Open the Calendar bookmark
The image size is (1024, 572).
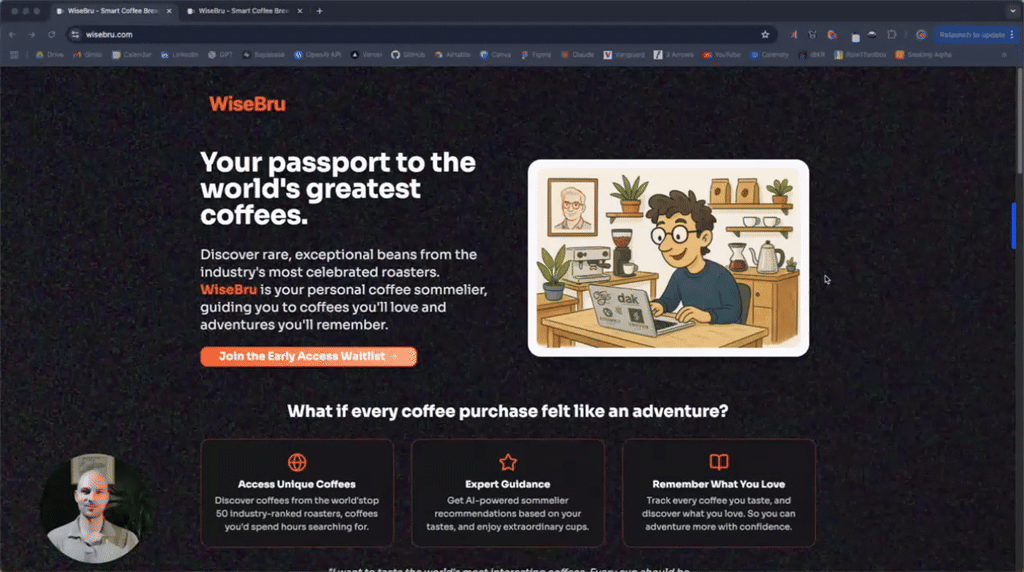pyautogui.click(x=132, y=55)
